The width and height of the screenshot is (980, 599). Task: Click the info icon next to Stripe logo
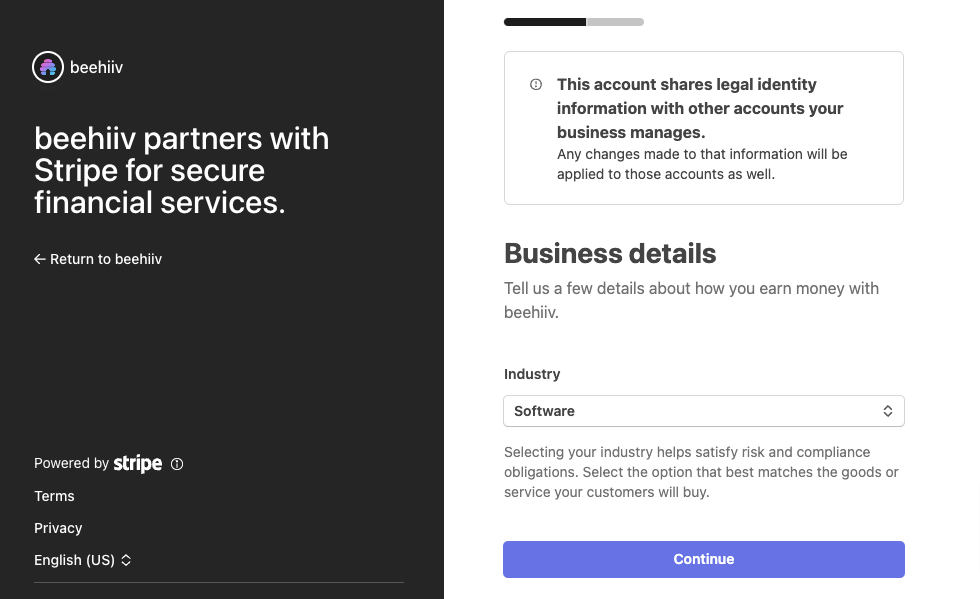[177, 464]
